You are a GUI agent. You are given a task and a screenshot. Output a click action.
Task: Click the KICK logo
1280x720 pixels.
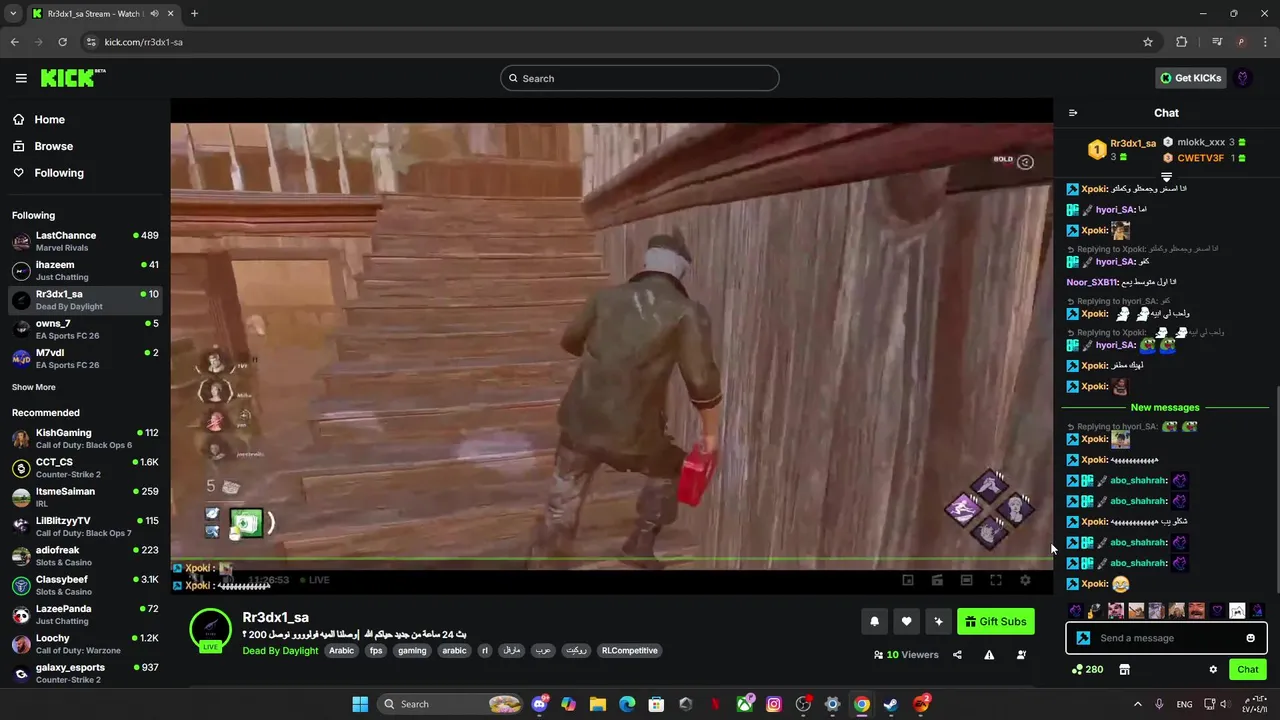coord(72,78)
